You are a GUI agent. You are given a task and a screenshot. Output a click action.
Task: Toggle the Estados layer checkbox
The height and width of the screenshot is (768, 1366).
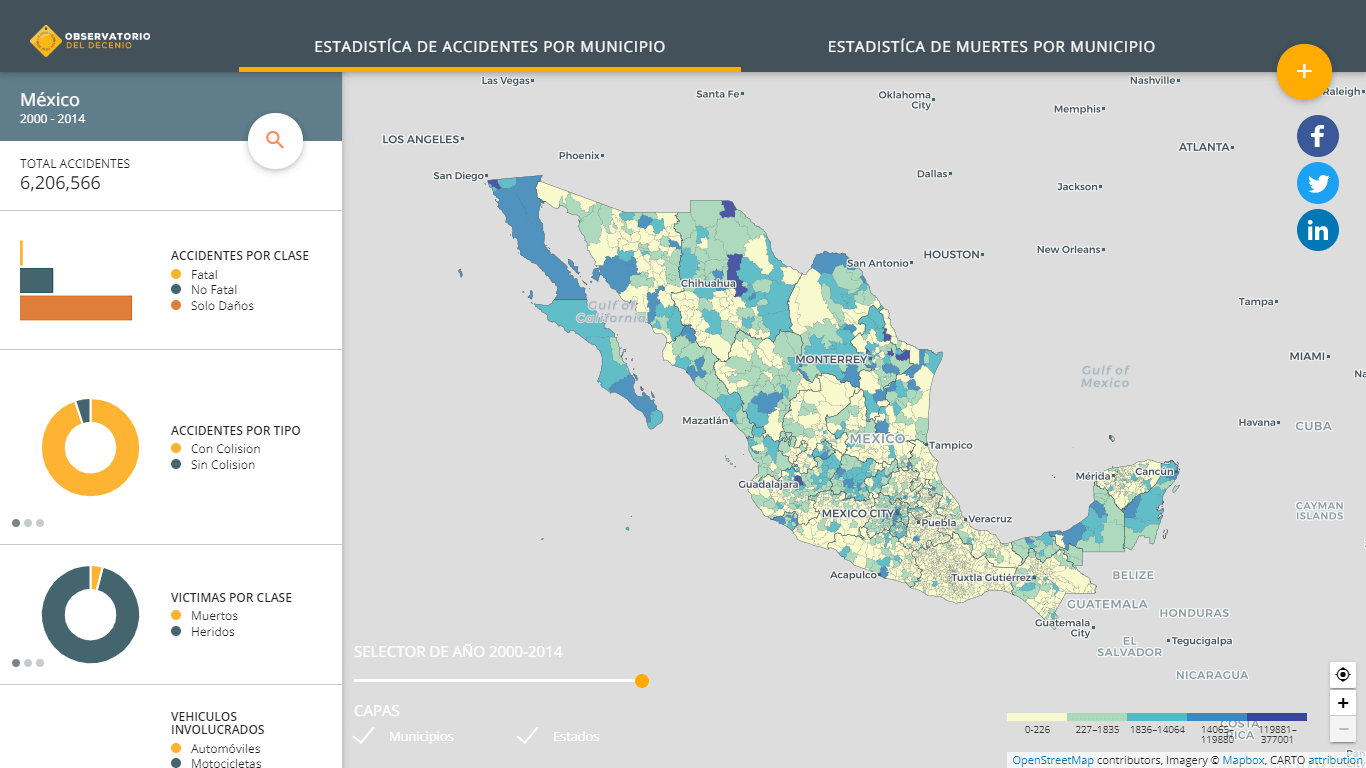click(x=528, y=736)
